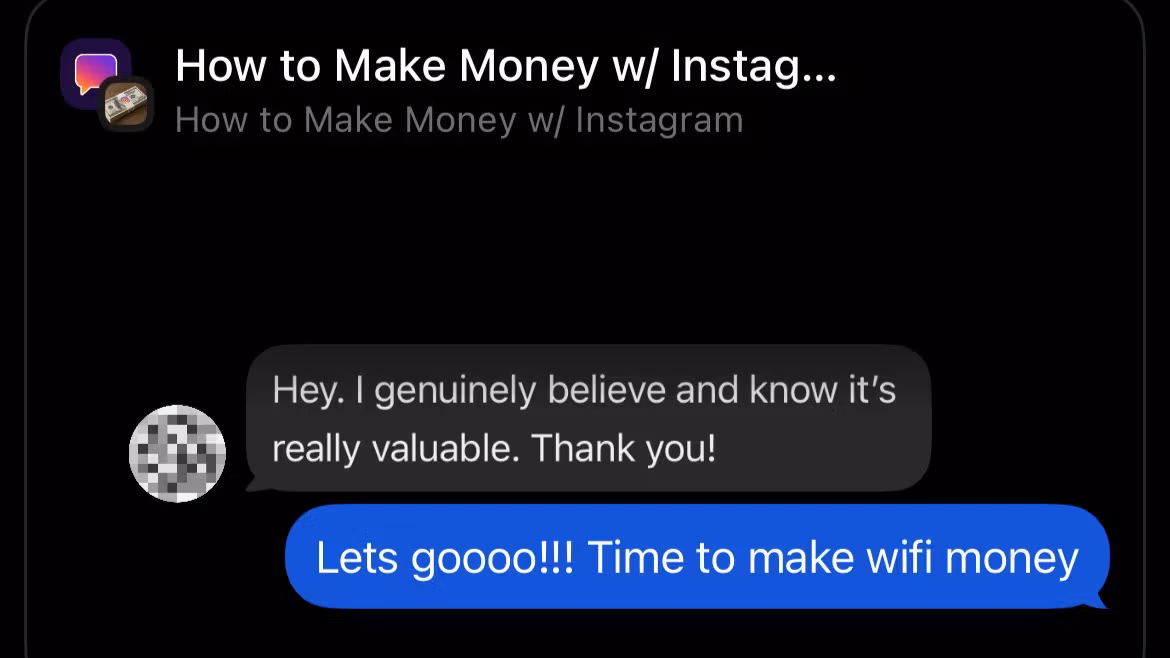This screenshot has height=658, width=1170.
Task: Open the purple chat bubble app icon
Action: (x=94, y=71)
